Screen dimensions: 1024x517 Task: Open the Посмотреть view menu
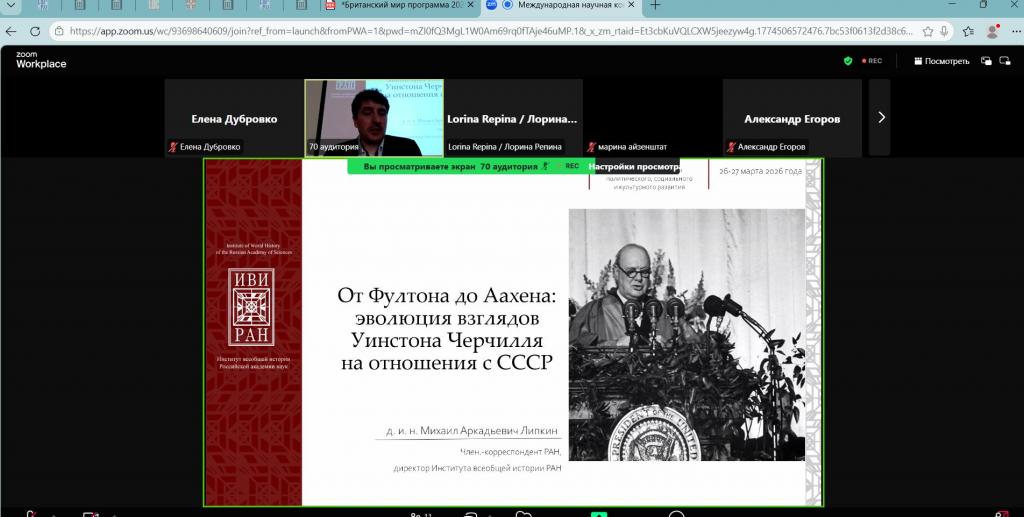pyautogui.click(x=941, y=61)
